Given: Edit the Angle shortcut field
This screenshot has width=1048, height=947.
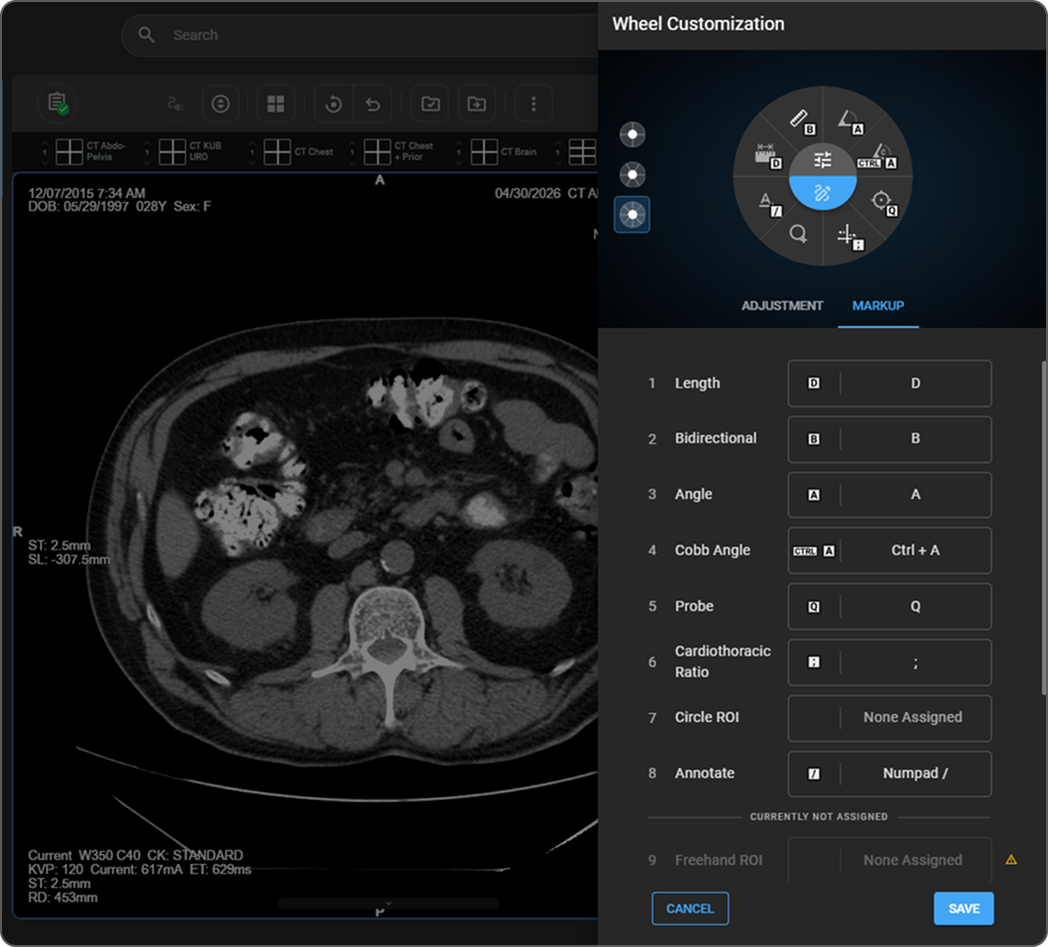Looking at the screenshot, I should (x=890, y=495).
